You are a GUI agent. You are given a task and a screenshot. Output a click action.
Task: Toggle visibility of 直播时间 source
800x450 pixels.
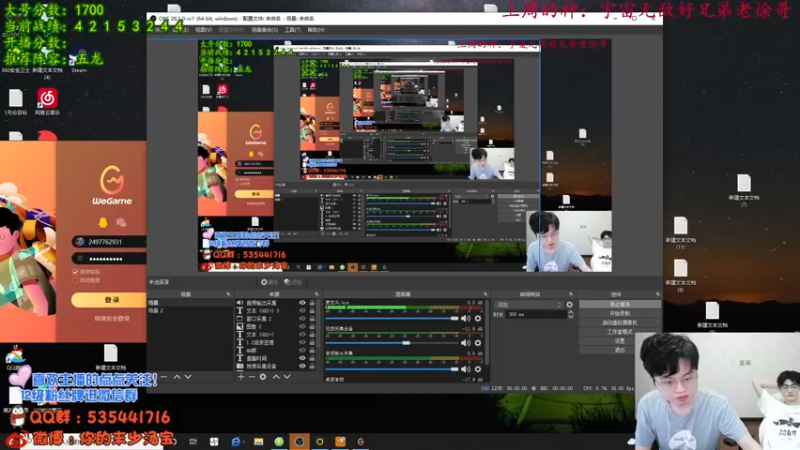click(x=302, y=358)
